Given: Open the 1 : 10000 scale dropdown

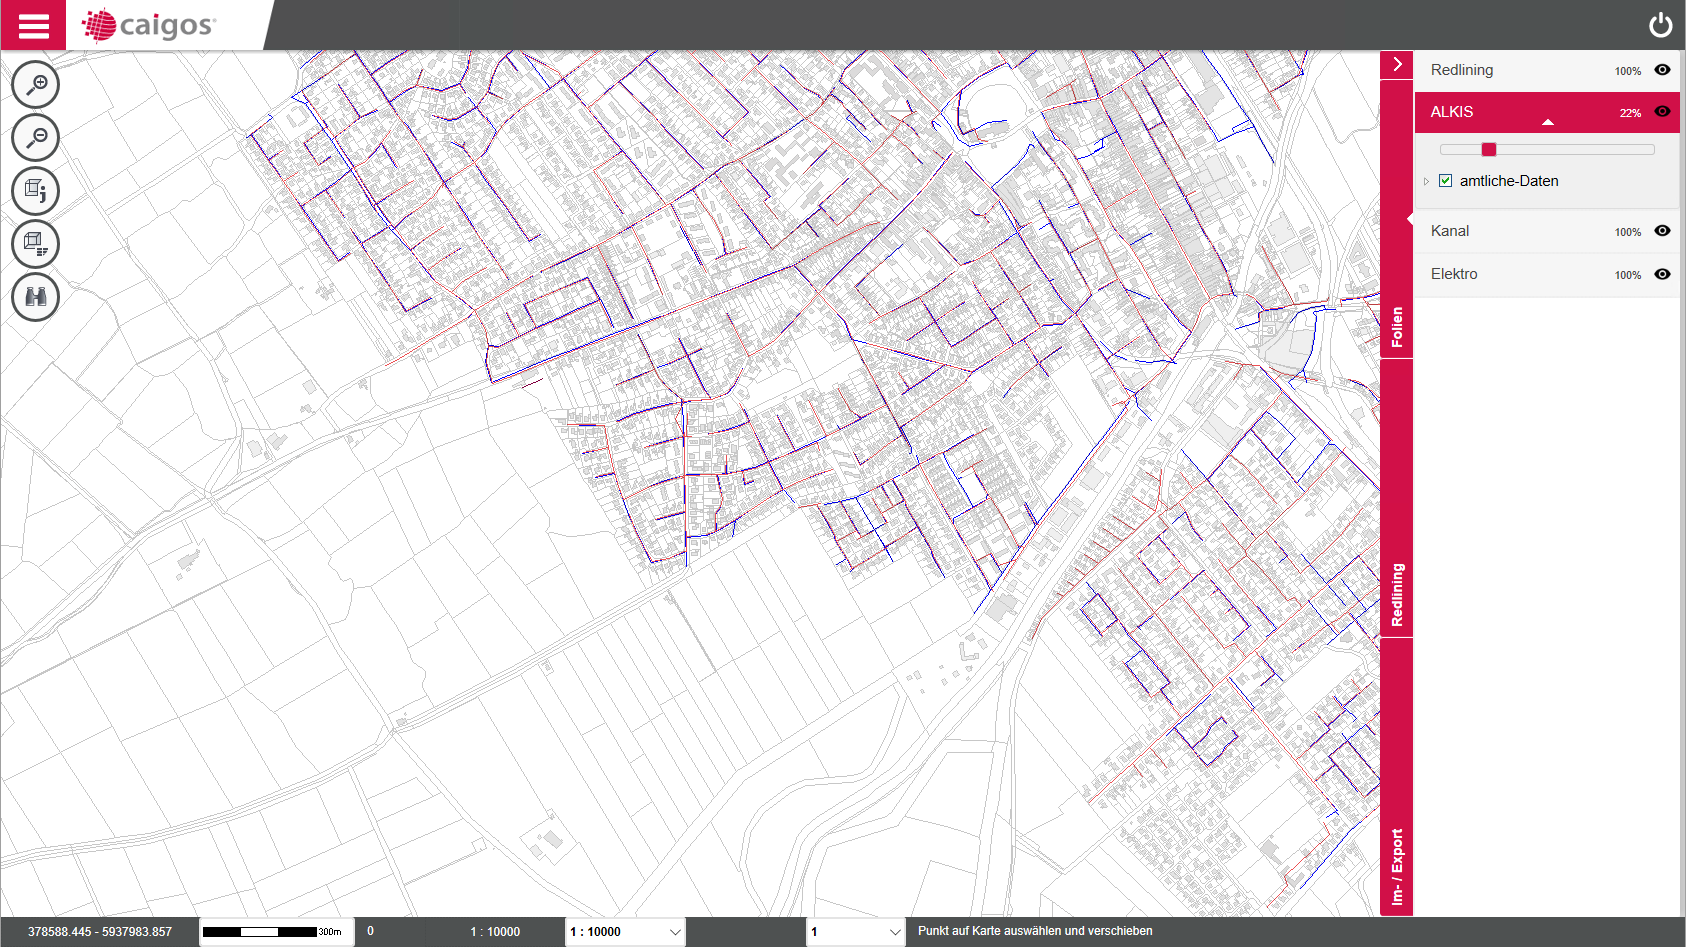Looking at the screenshot, I should (x=626, y=932).
